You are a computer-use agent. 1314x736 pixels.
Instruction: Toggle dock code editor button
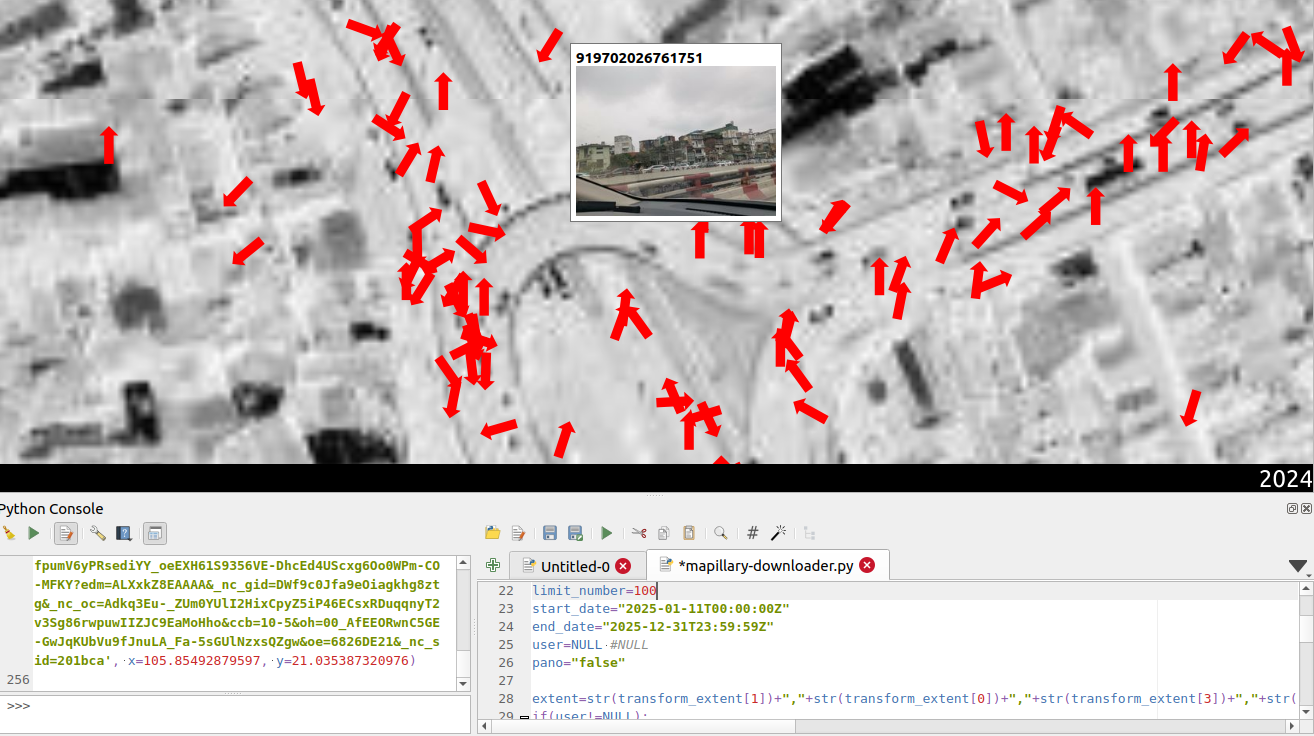tap(155, 533)
